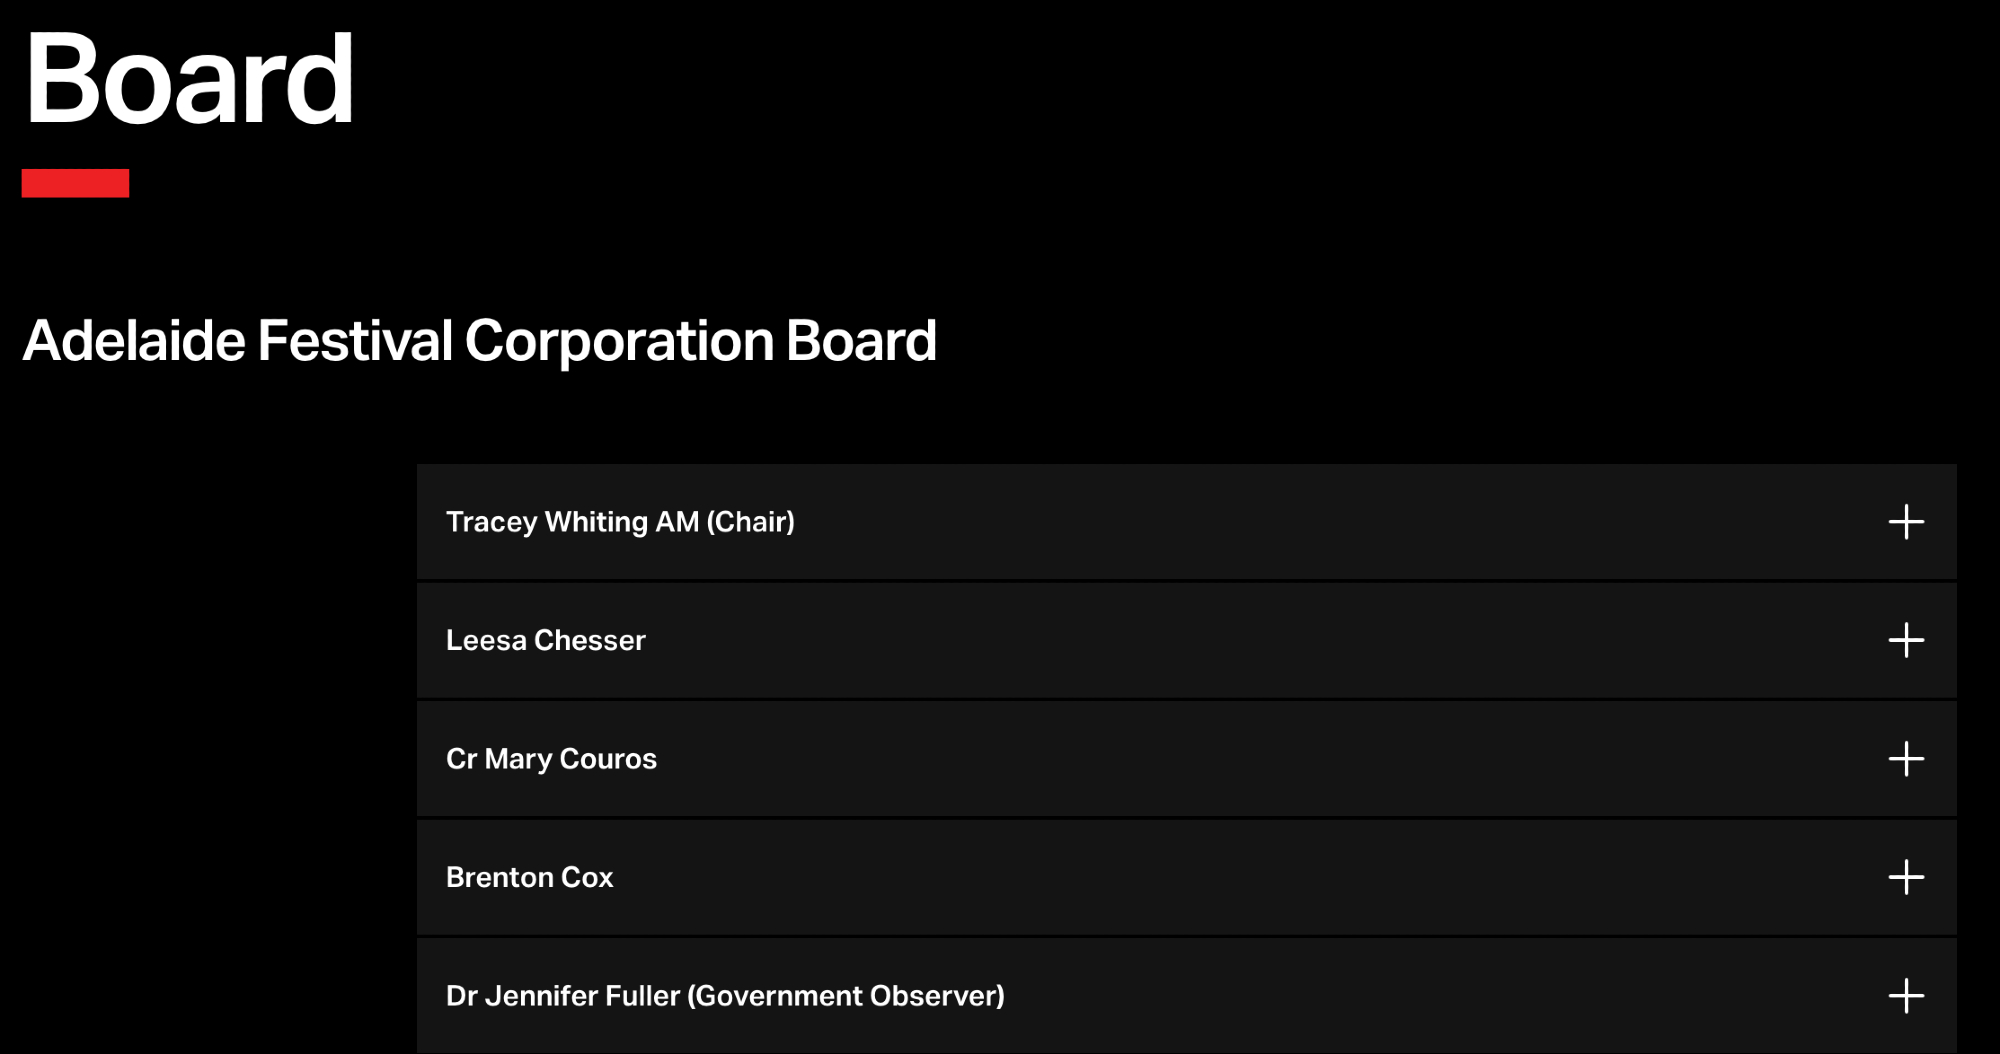
Task: Expand the Leesa Chesser bio panel
Action: coord(1100,640)
